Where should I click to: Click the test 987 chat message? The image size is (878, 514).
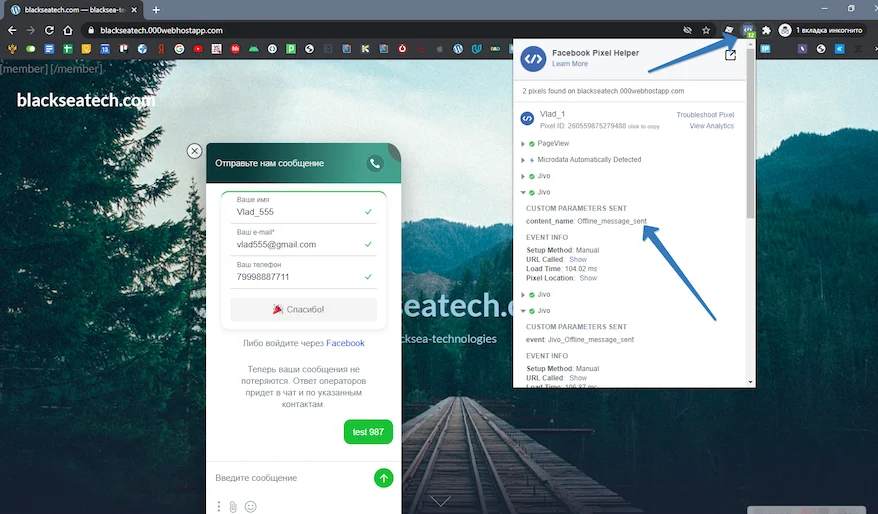368,432
